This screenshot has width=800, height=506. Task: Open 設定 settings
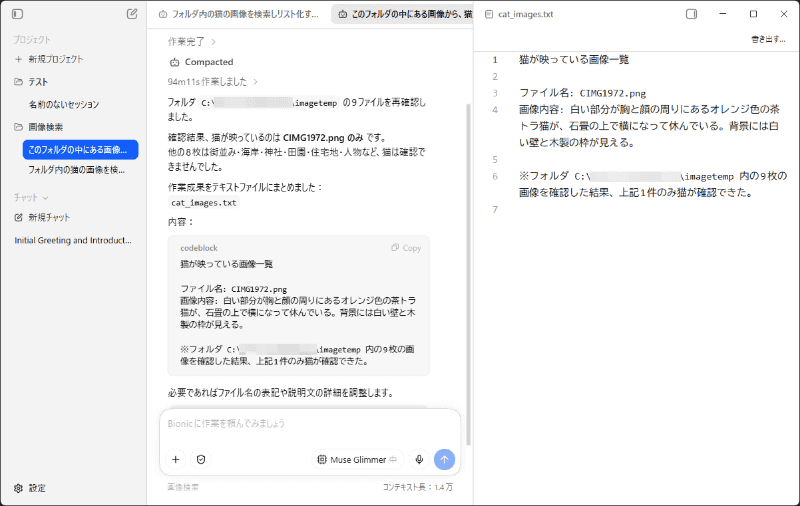click(30, 488)
